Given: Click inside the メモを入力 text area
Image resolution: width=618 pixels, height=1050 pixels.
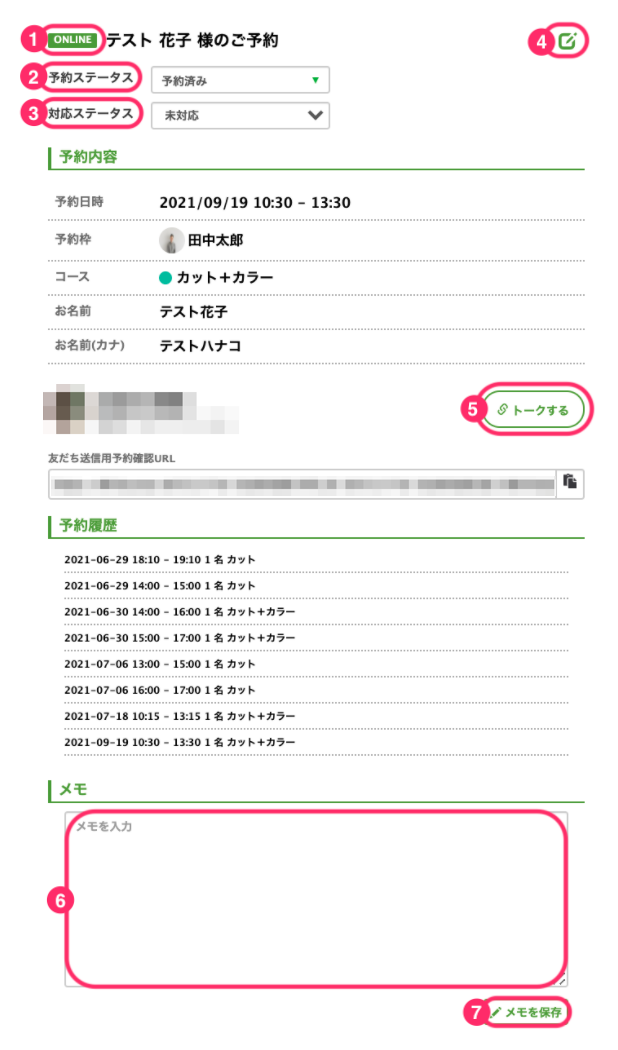Looking at the screenshot, I should [x=316, y=899].
